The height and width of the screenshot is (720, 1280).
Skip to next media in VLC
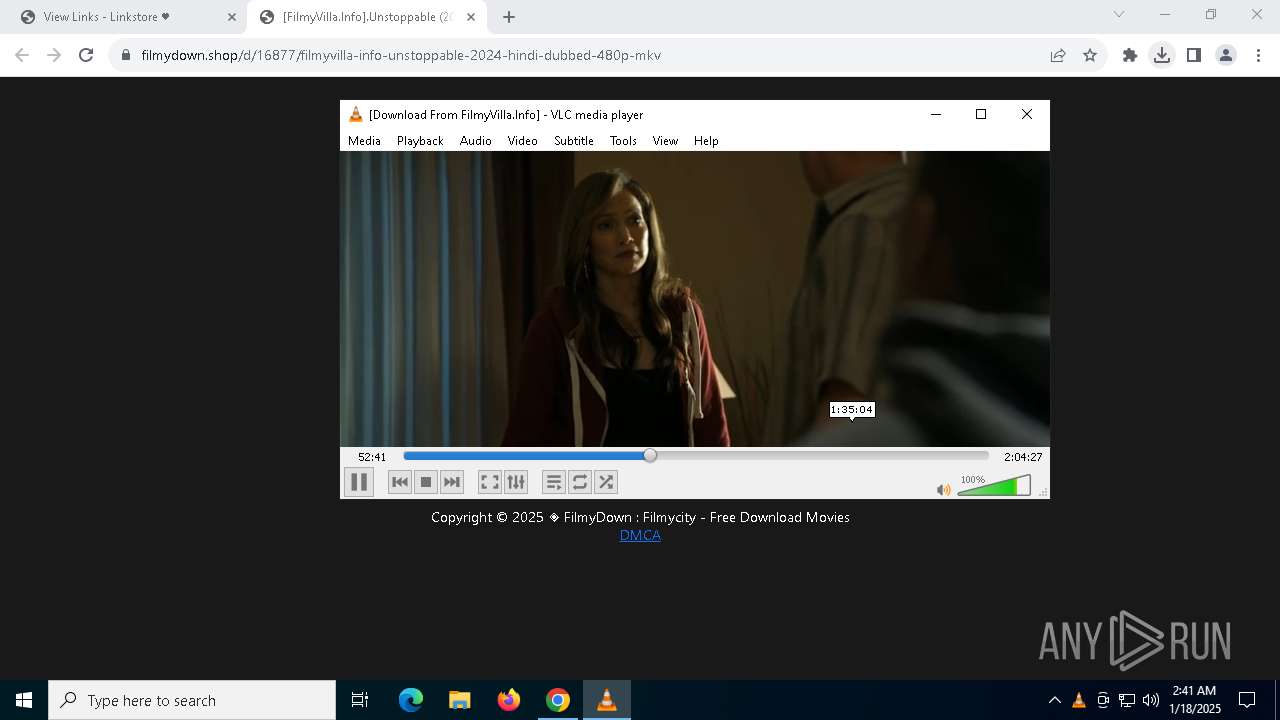pyautogui.click(x=452, y=482)
